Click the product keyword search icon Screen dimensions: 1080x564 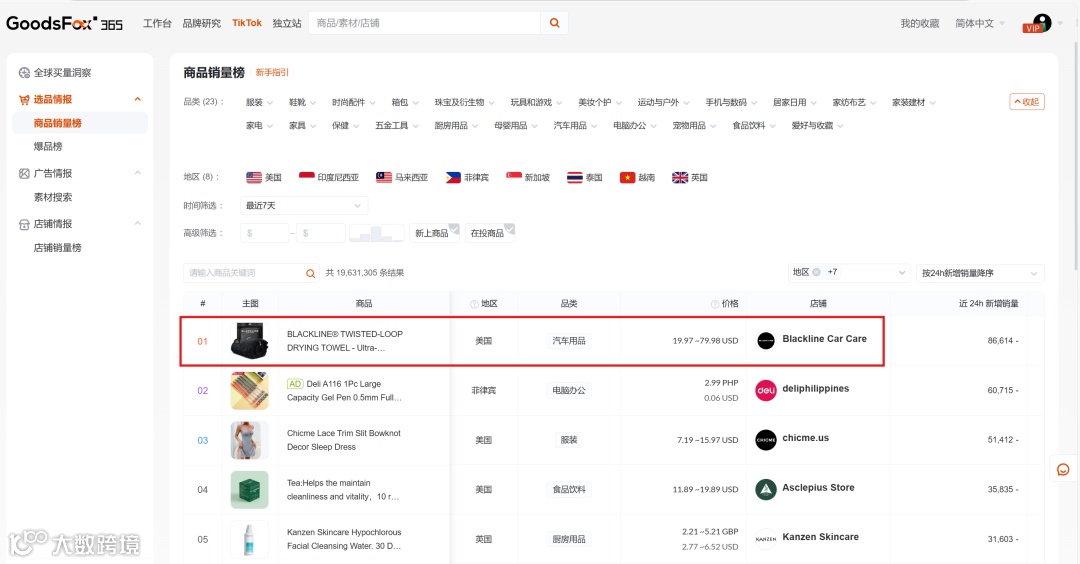[311, 273]
